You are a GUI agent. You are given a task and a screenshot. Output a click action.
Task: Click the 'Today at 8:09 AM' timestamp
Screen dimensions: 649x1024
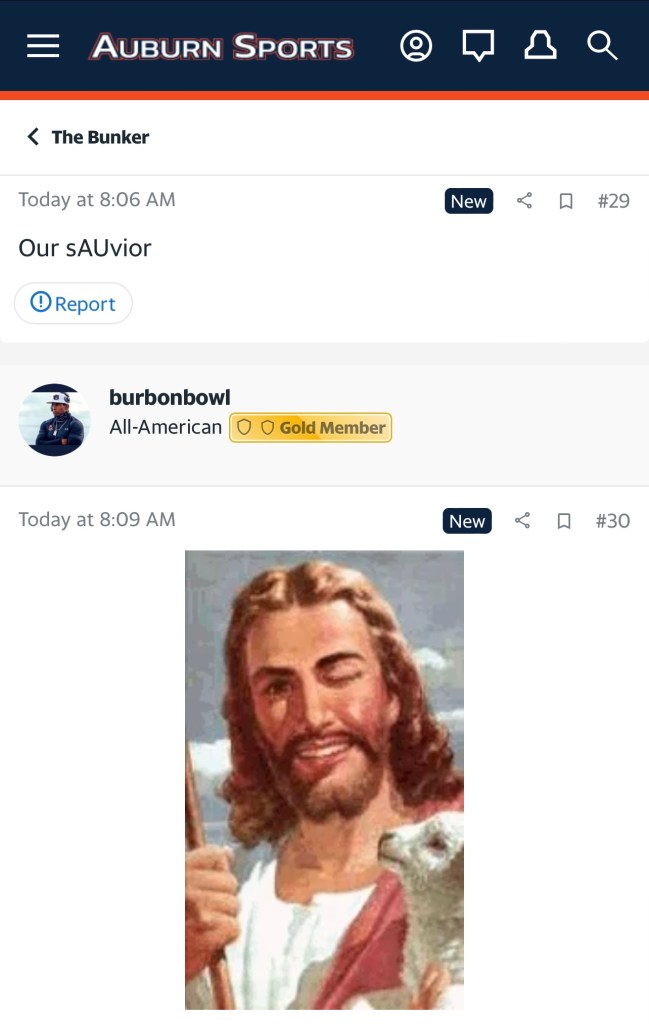pyautogui.click(x=97, y=520)
